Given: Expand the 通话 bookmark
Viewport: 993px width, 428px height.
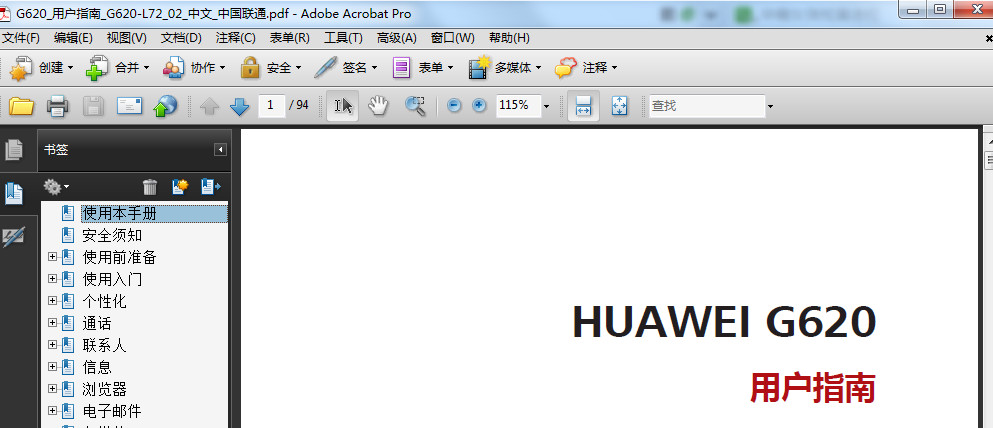Looking at the screenshot, I should (53, 323).
